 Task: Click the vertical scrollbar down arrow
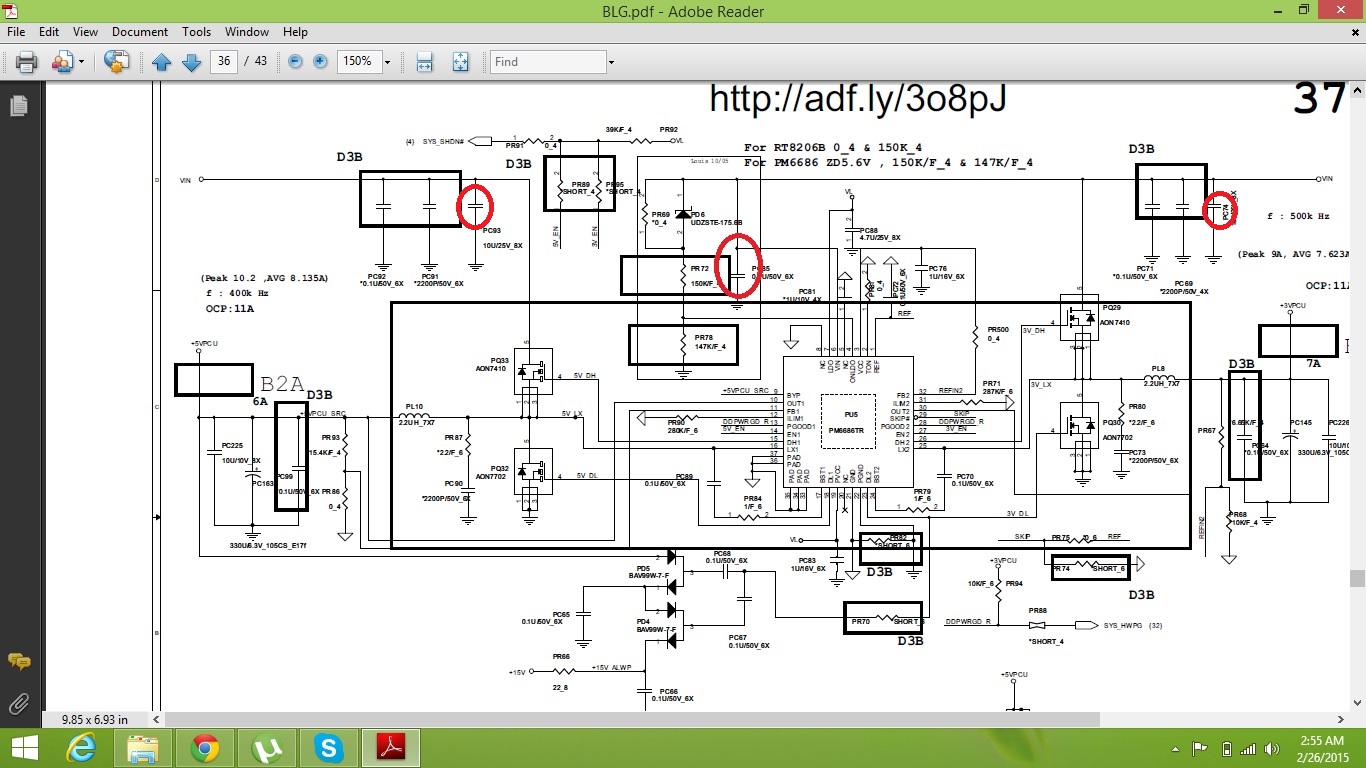click(1357, 704)
